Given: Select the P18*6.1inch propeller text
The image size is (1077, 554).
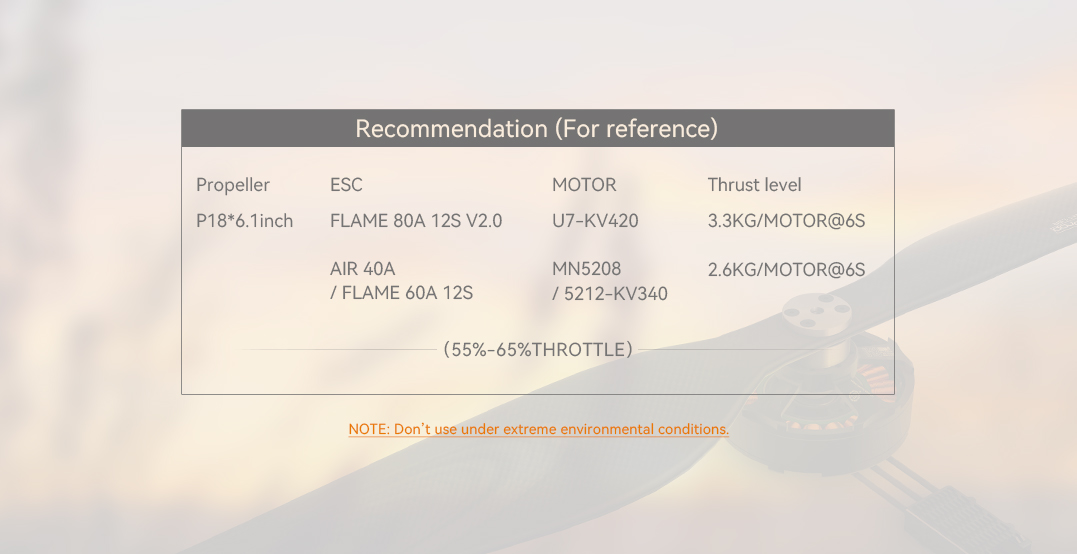Looking at the screenshot, I should click(245, 221).
